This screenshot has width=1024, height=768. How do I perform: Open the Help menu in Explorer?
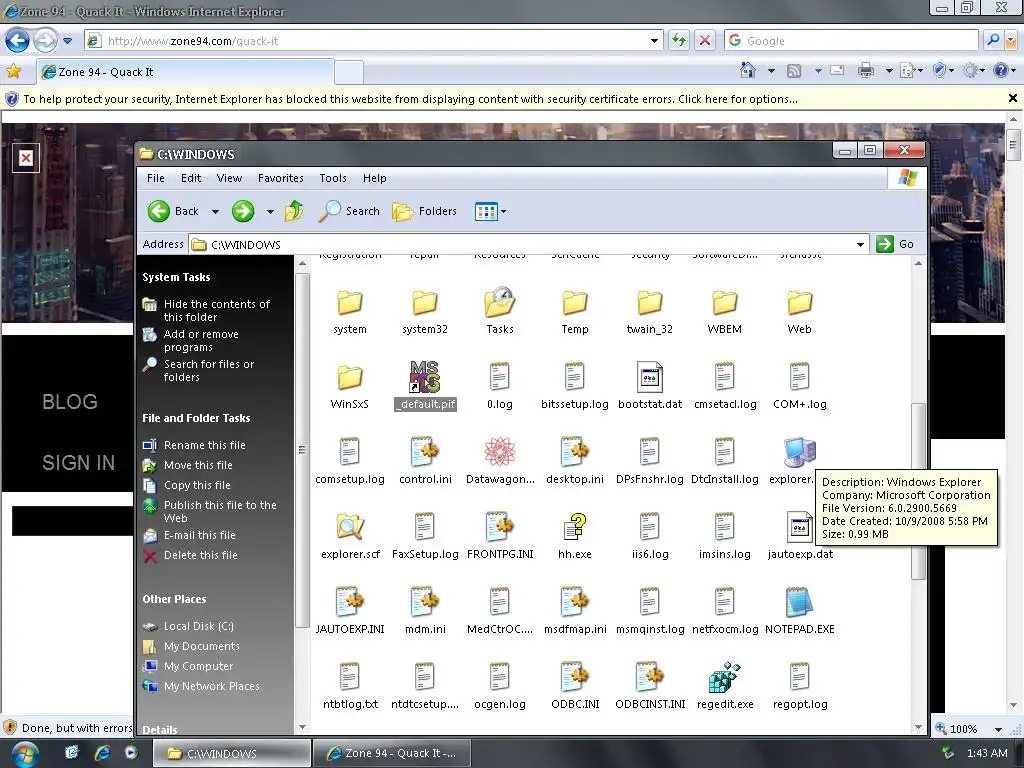coord(374,178)
